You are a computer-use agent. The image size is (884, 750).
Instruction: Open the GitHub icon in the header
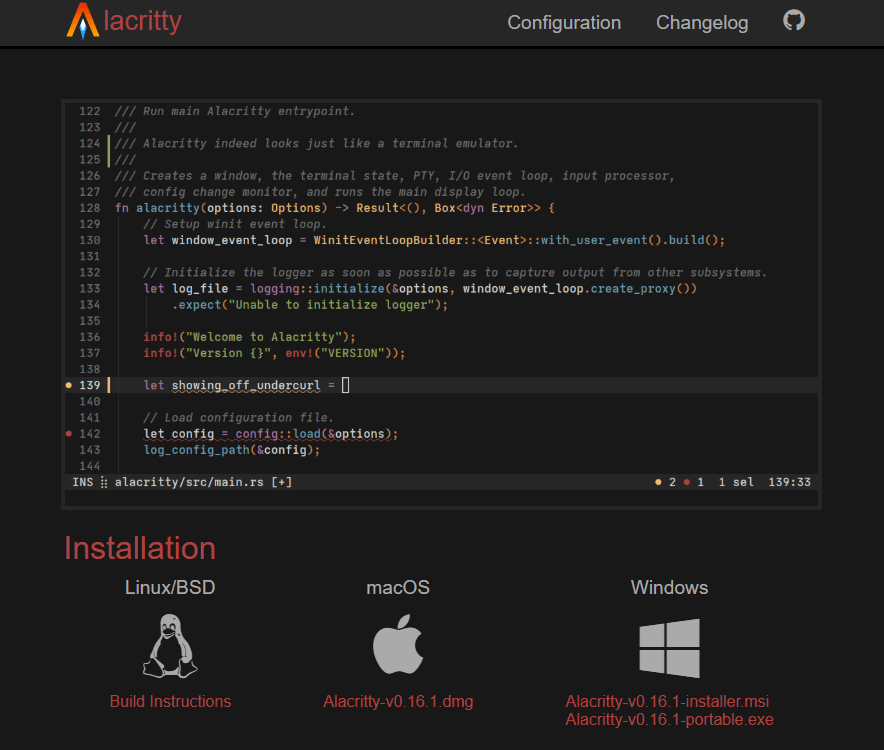click(x=793, y=20)
